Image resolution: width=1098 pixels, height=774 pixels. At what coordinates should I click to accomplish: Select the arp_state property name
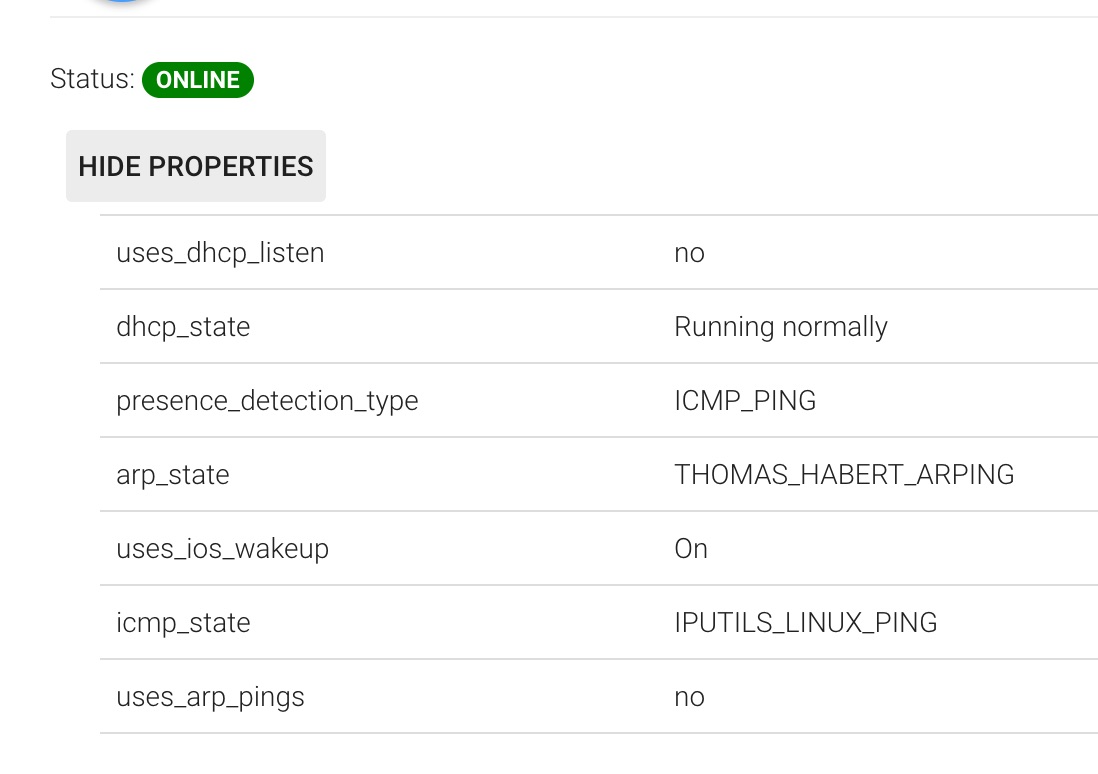click(x=172, y=476)
